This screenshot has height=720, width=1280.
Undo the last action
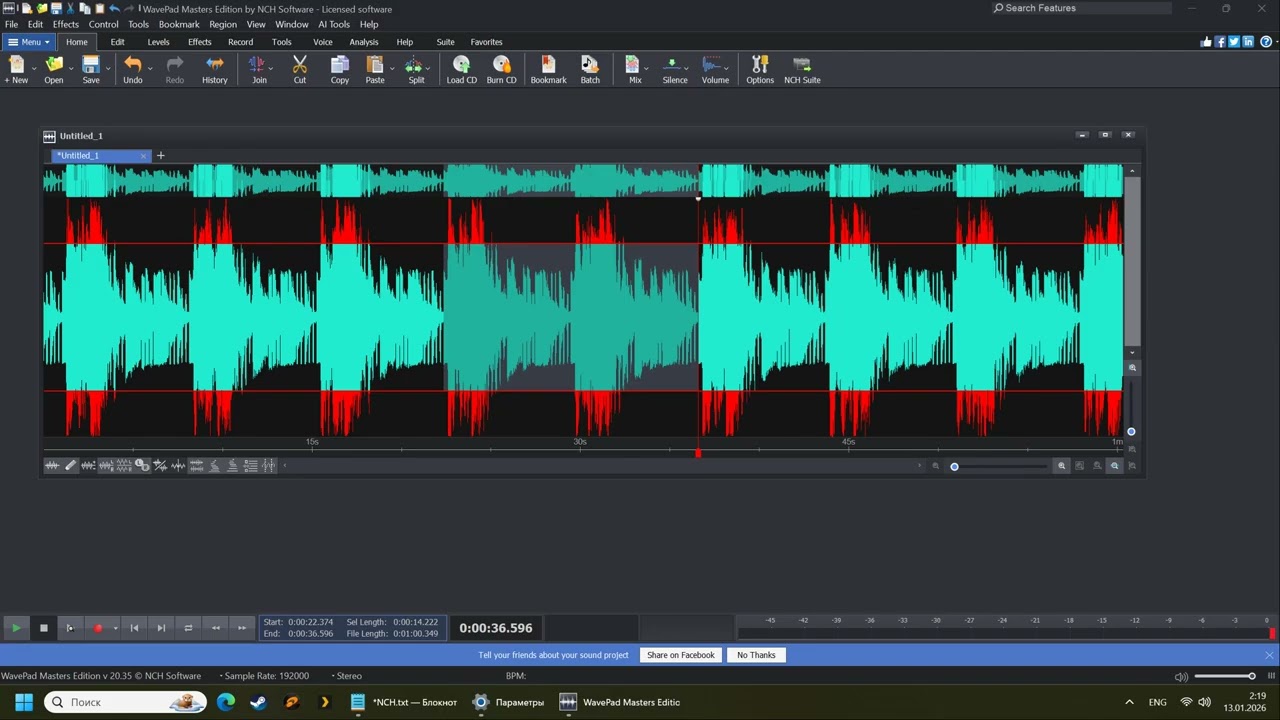click(x=132, y=70)
